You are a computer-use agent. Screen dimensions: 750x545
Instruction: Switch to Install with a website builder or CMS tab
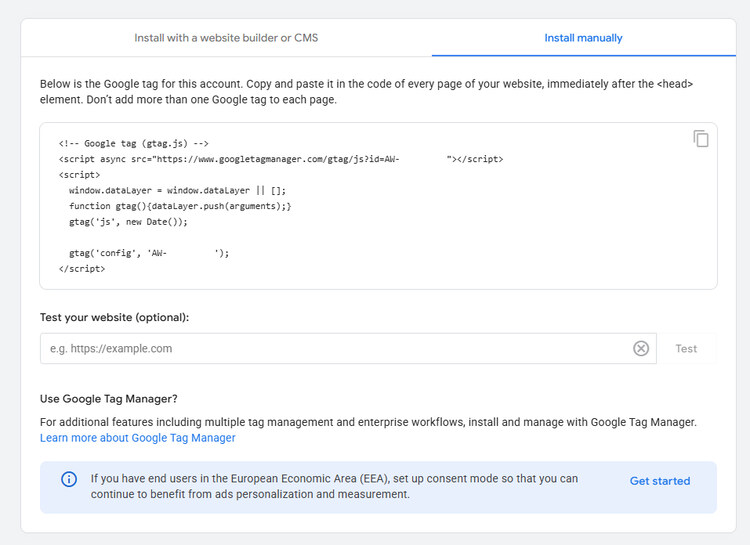point(226,38)
